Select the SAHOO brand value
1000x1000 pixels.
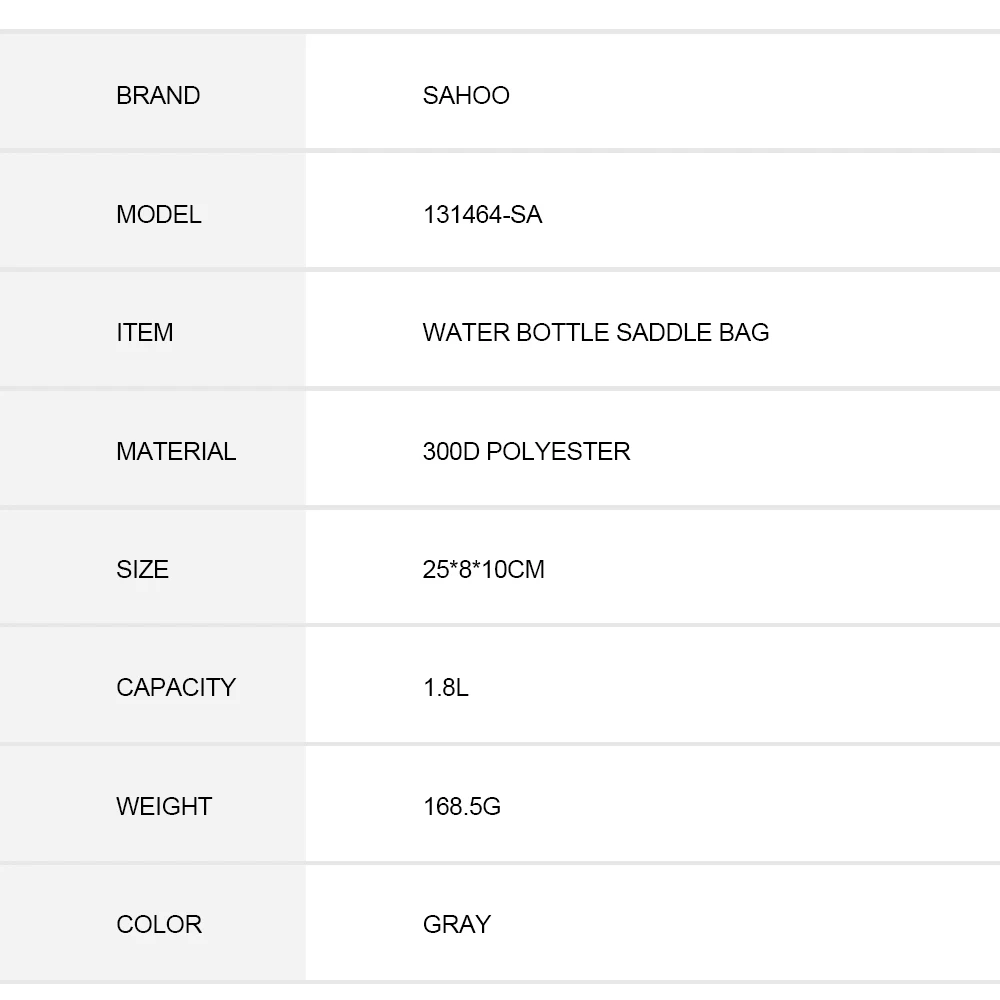click(x=466, y=95)
